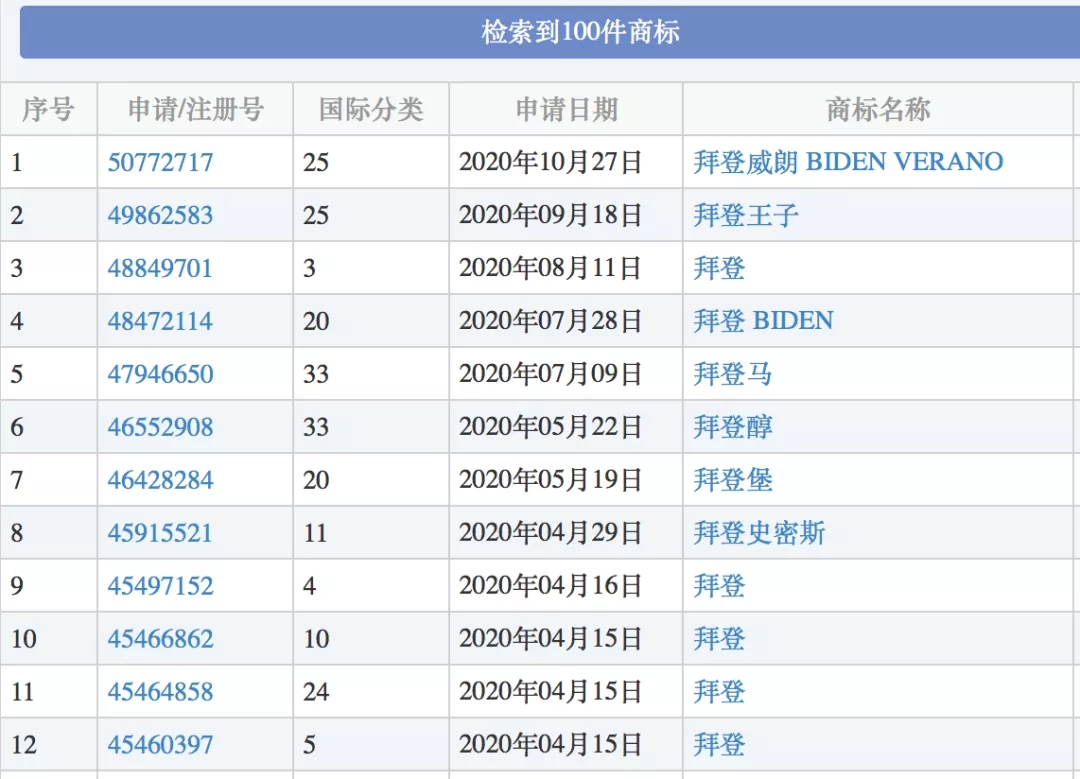
Task: Click the 46428284 number link
Action: pyautogui.click(x=160, y=481)
